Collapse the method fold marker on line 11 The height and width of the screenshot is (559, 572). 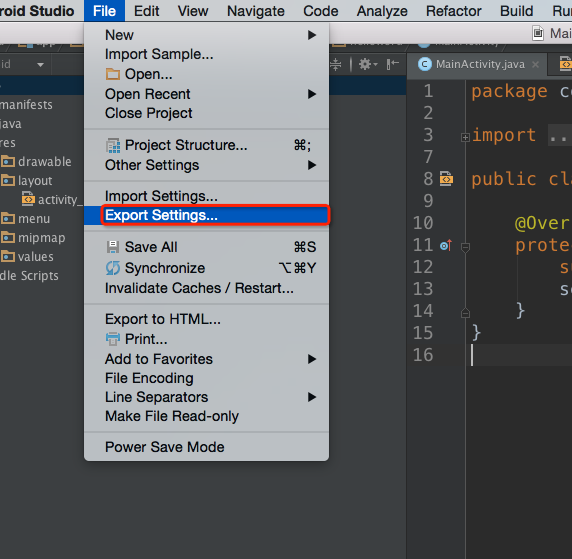point(465,248)
